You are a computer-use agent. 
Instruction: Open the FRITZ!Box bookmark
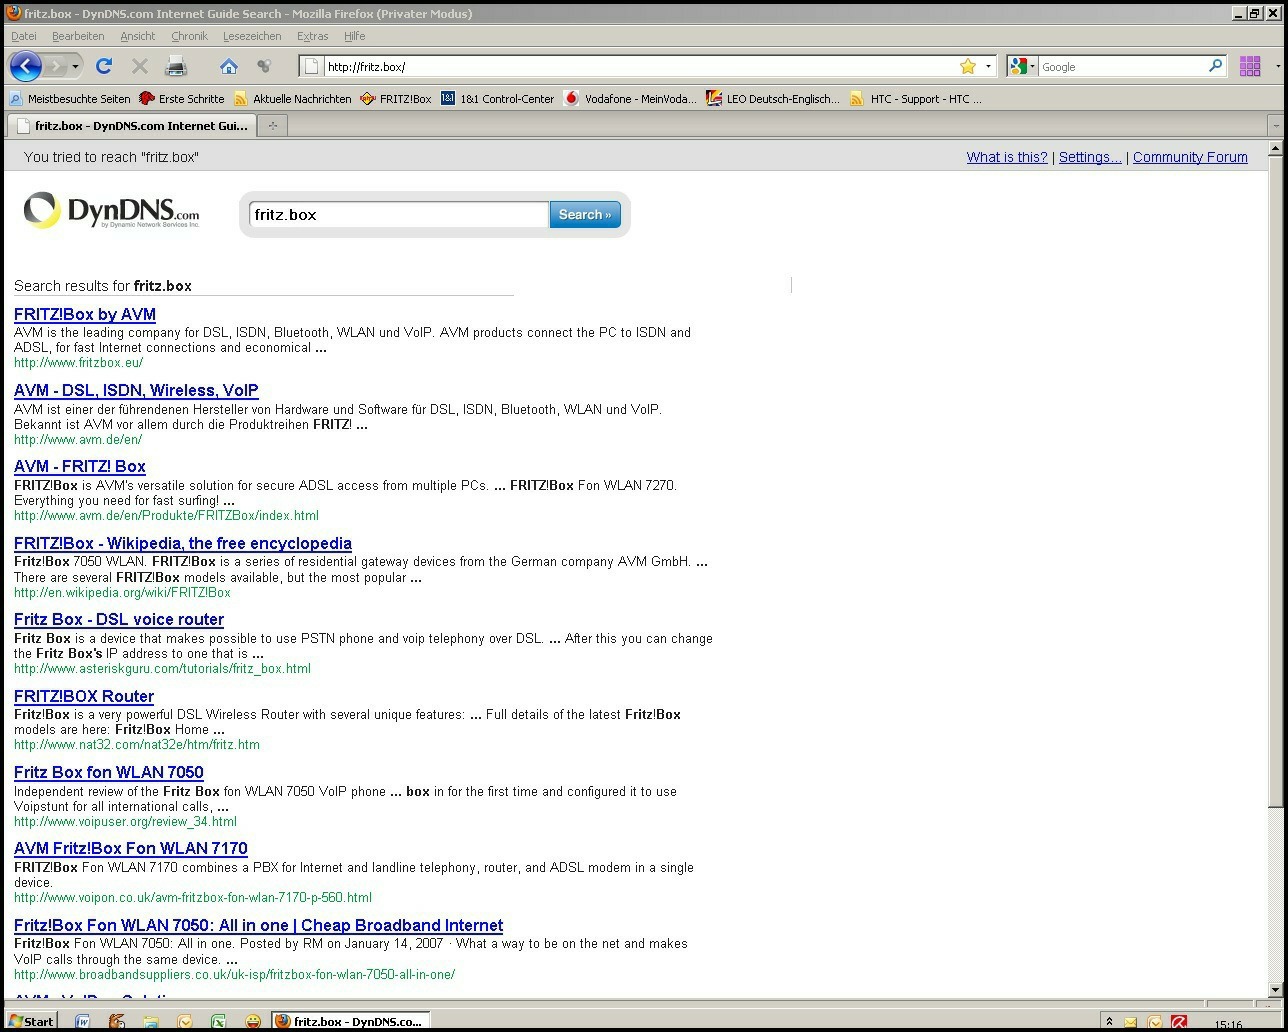click(x=395, y=99)
